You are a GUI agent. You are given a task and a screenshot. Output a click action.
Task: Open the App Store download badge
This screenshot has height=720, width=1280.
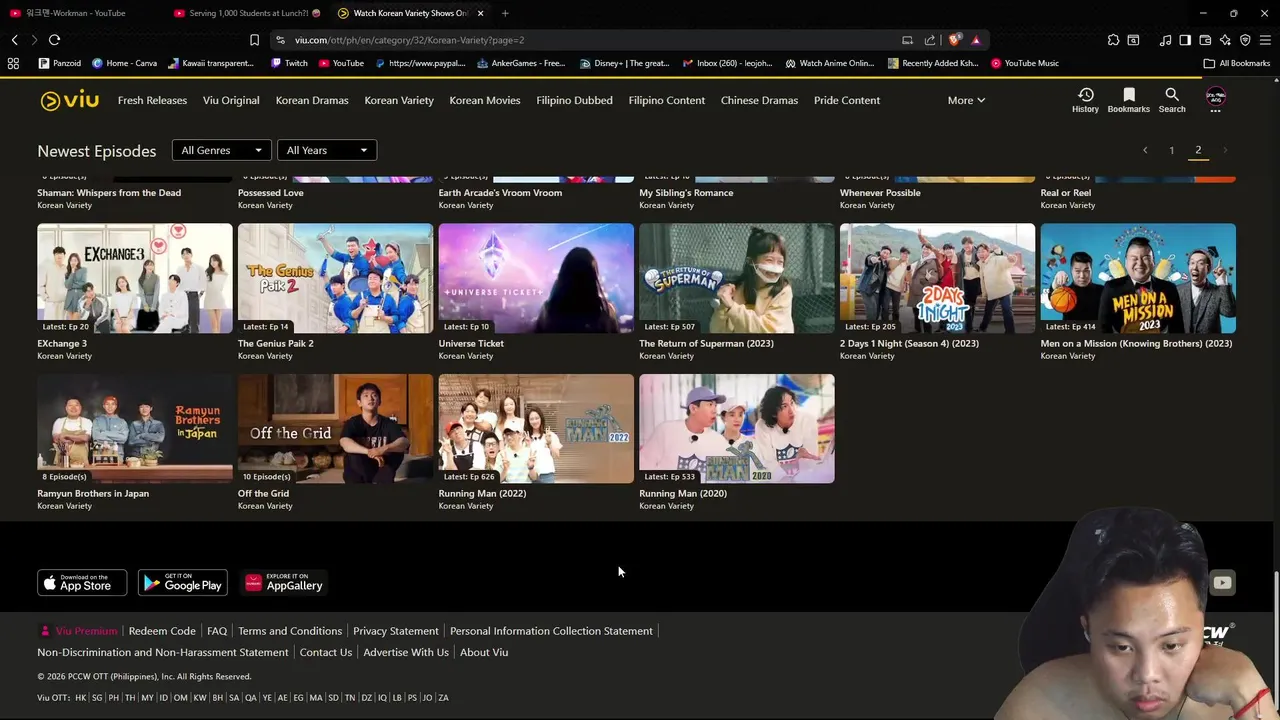(x=82, y=582)
